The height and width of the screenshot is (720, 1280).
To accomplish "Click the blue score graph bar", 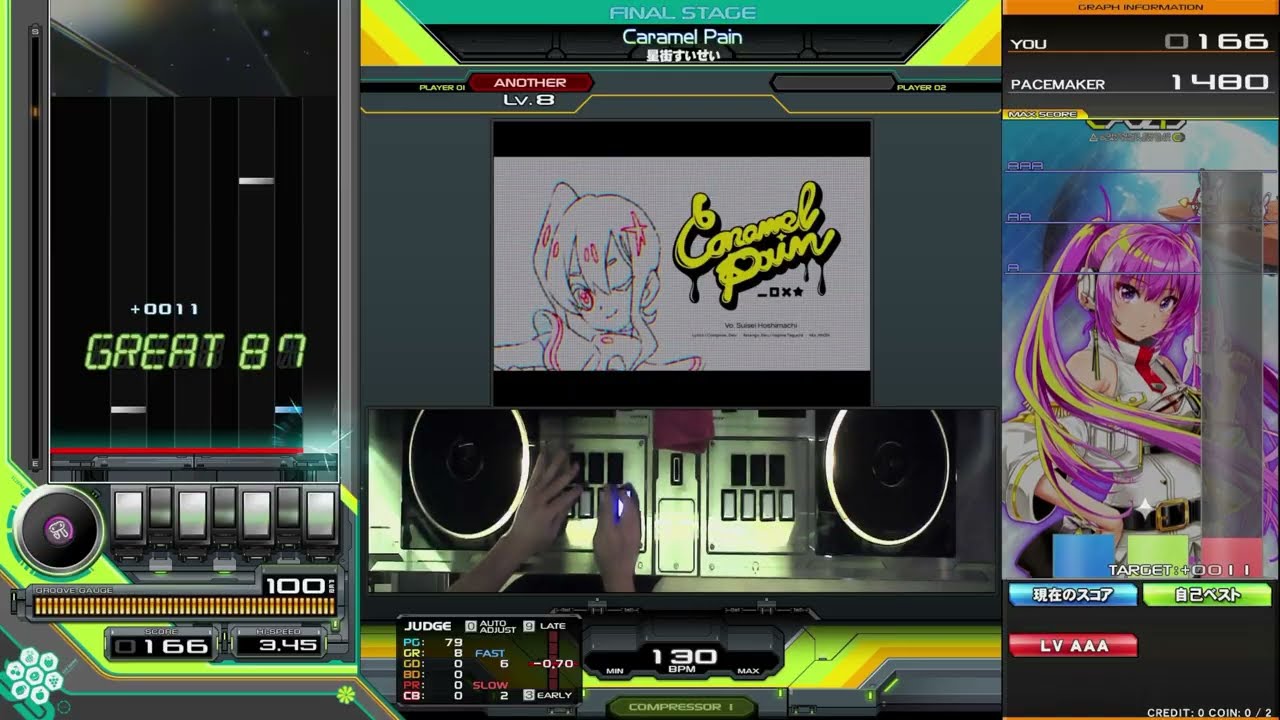I will [x=1083, y=557].
